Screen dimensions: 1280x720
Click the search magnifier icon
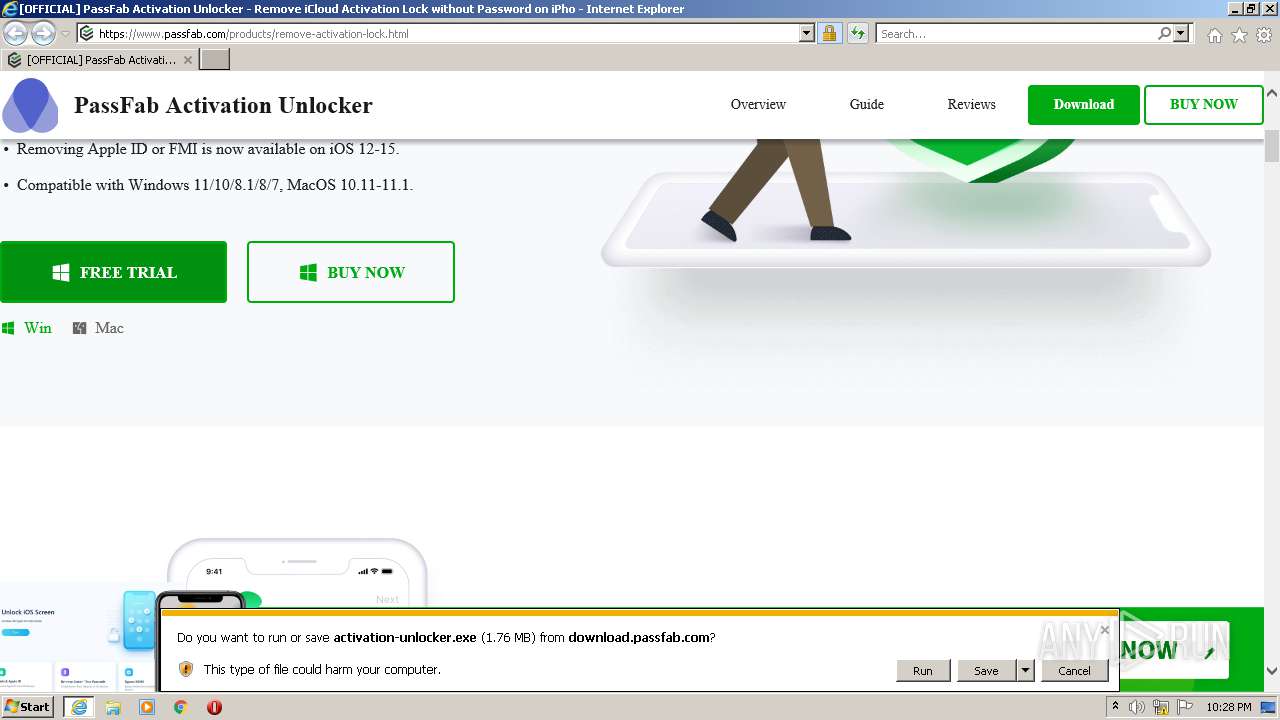[x=1164, y=34]
